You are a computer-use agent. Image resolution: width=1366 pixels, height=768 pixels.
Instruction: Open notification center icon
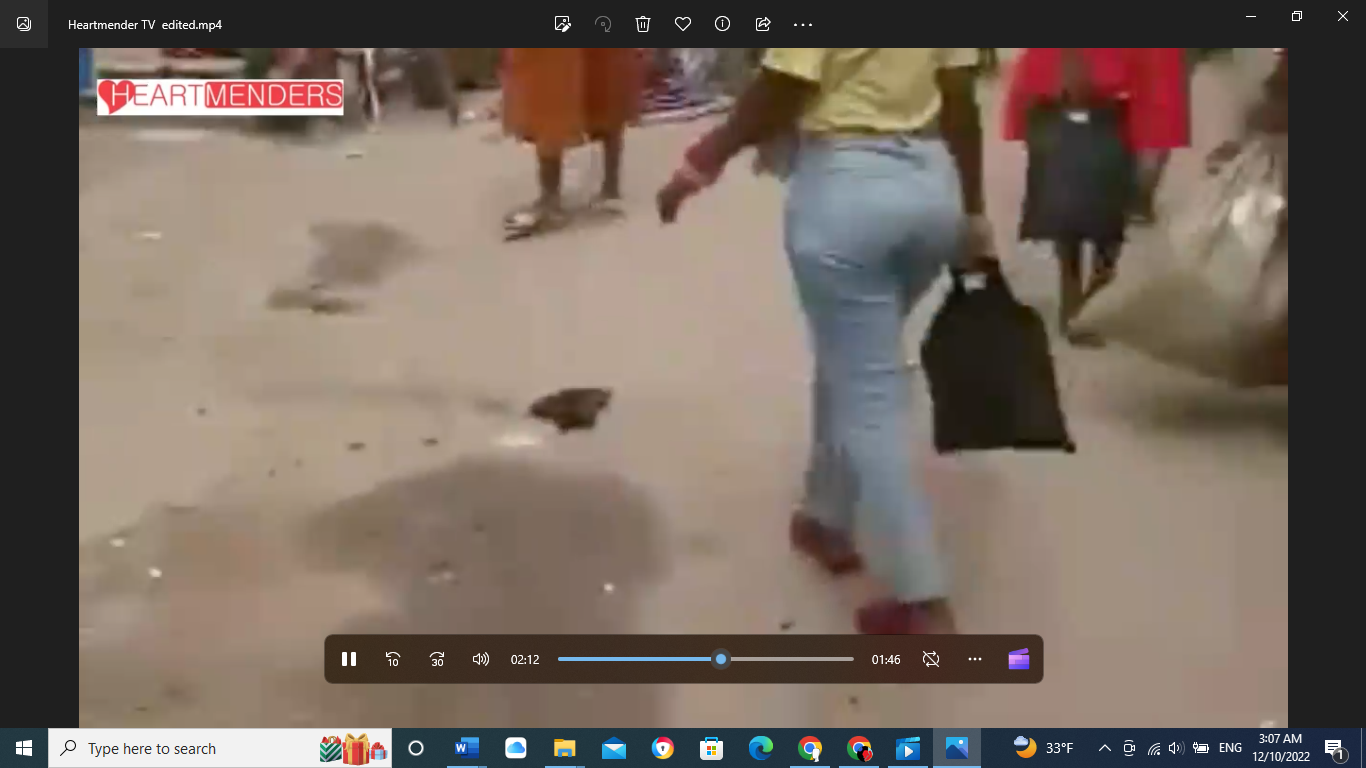pos(1335,748)
